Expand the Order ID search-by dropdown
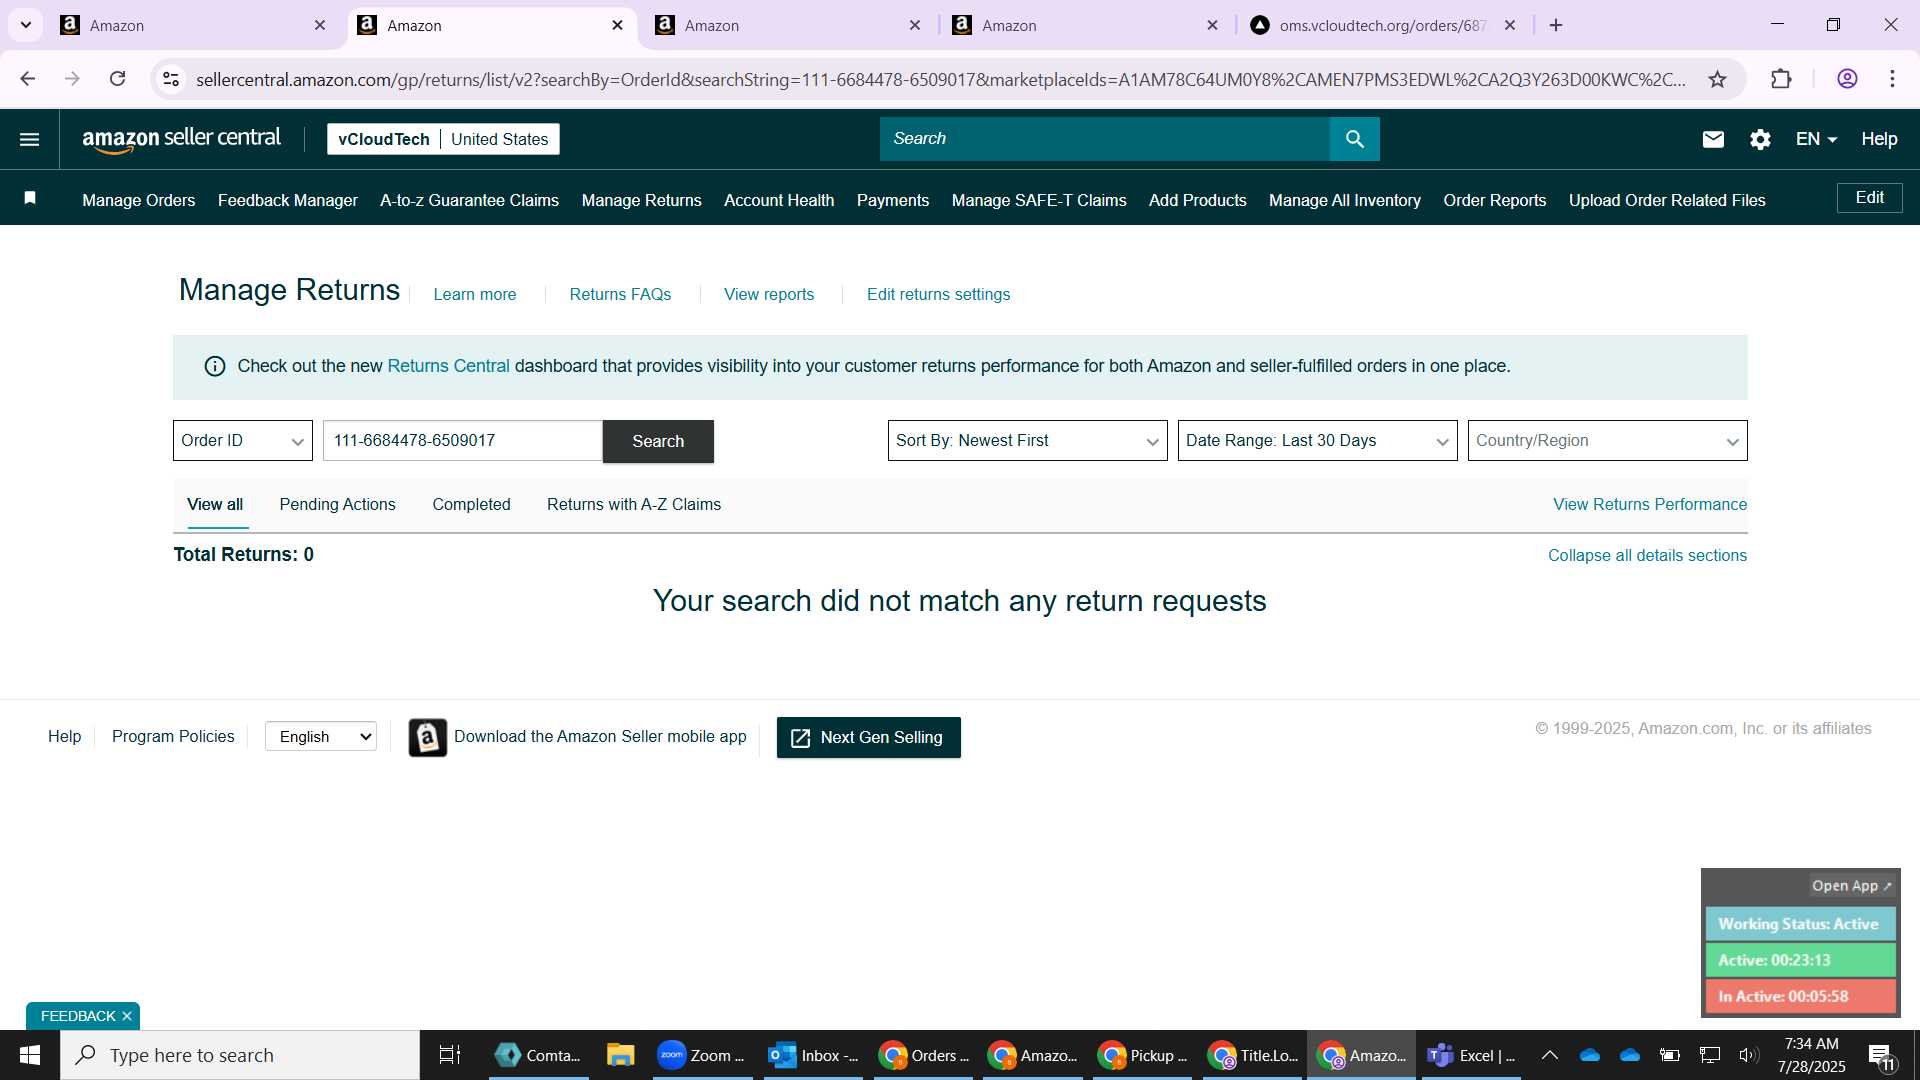The width and height of the screenshot is (1920, 1080). (x=243, y=441)
